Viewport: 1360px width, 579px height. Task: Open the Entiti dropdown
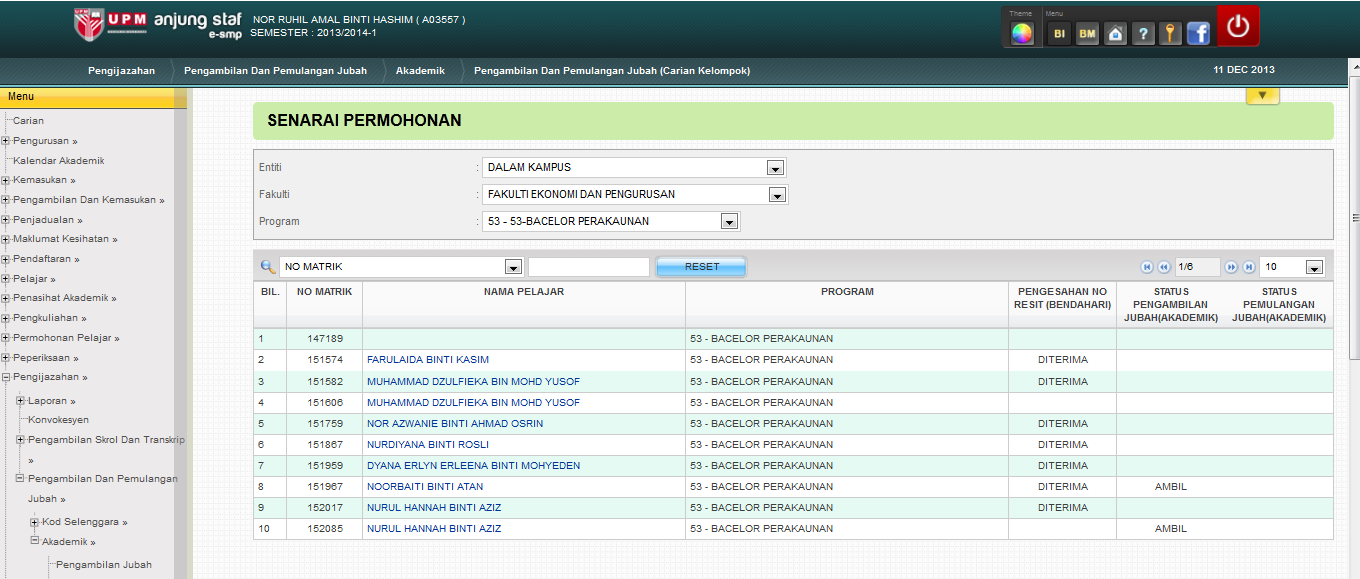[634, 167]
